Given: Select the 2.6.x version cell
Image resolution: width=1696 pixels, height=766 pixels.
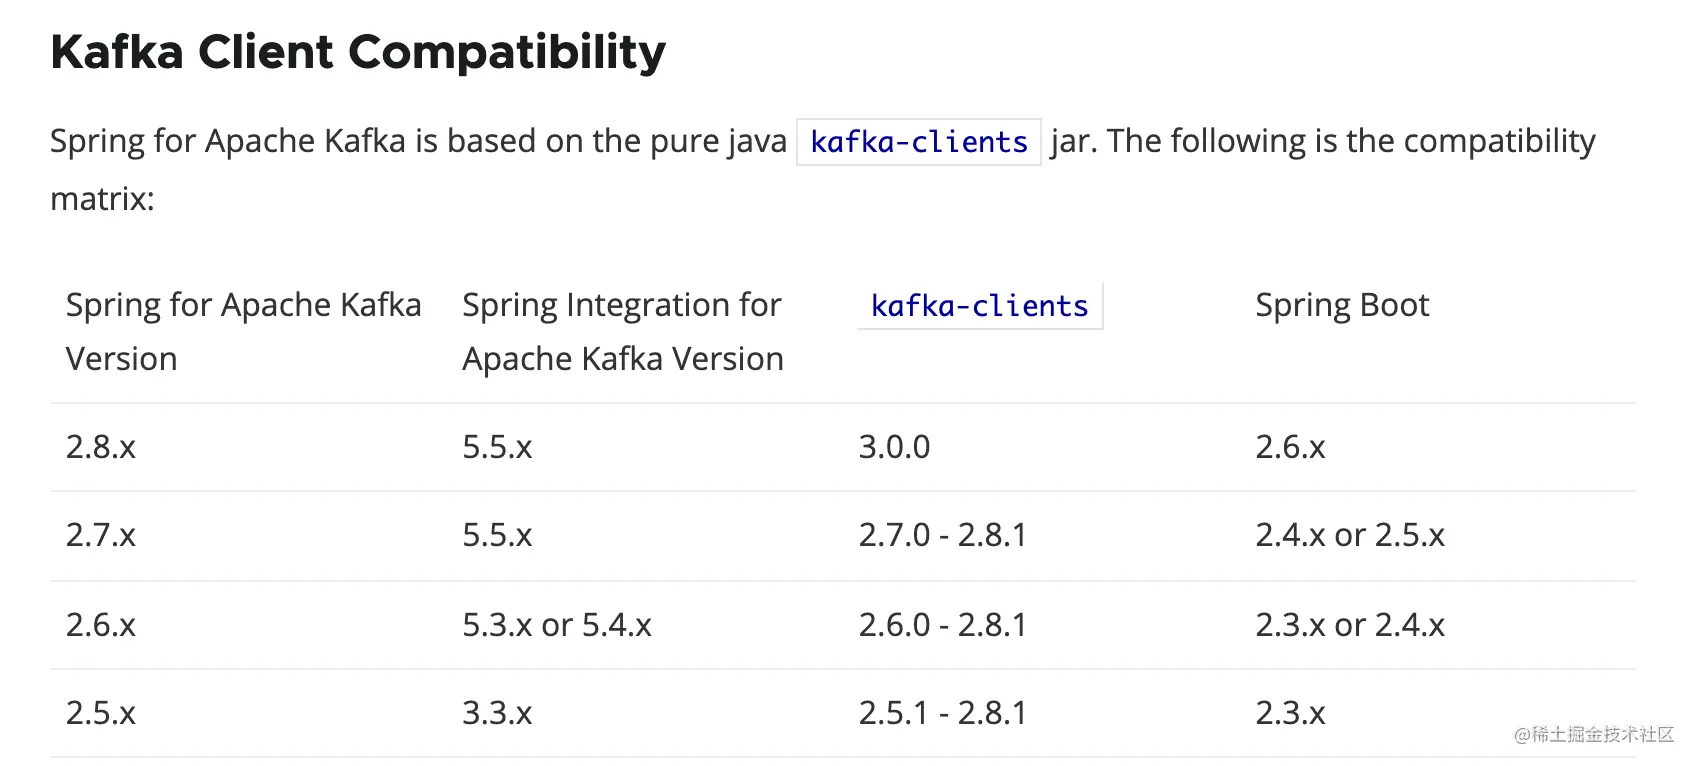Looking at the screenshot, I should point(101,625).
